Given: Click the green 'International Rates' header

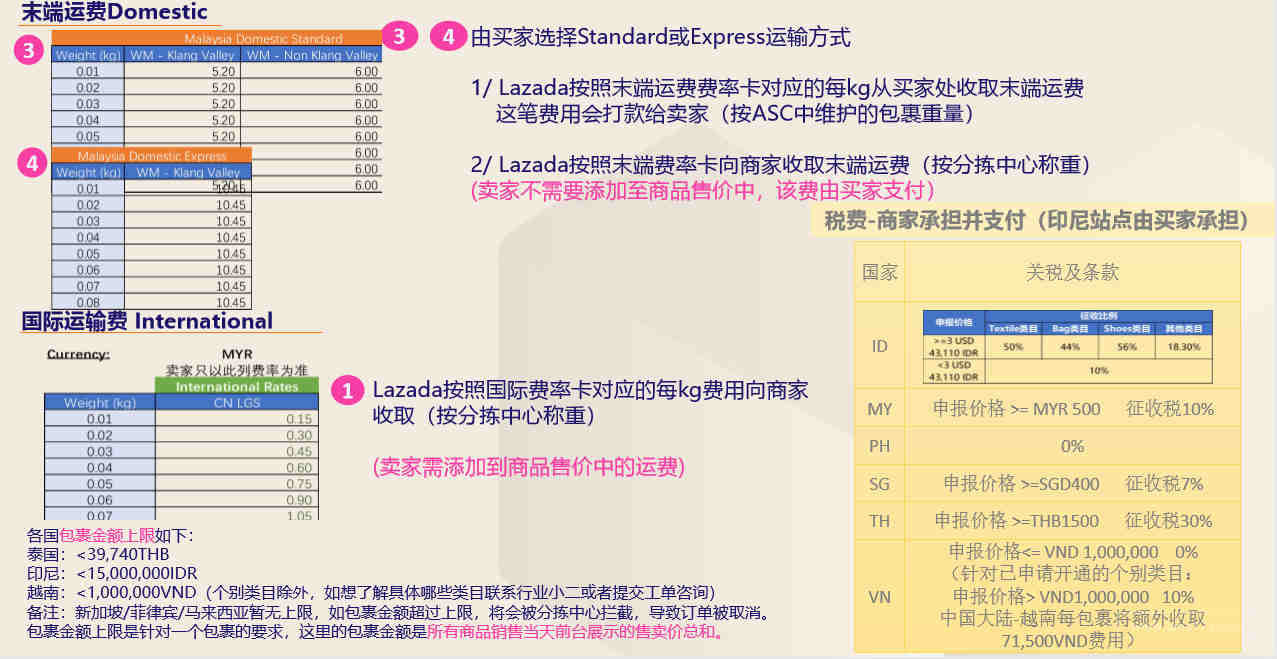Looking at the screenshot, I should click(x=237, y=386).
